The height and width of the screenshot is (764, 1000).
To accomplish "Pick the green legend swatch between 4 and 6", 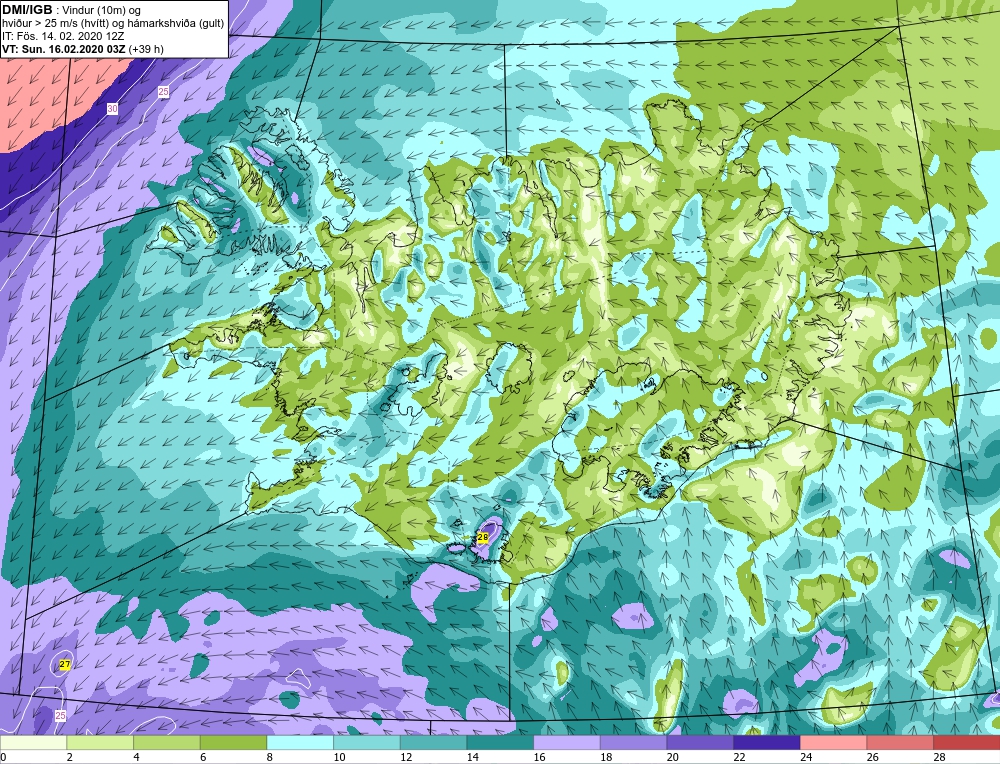I will click(x=166, y=743).
